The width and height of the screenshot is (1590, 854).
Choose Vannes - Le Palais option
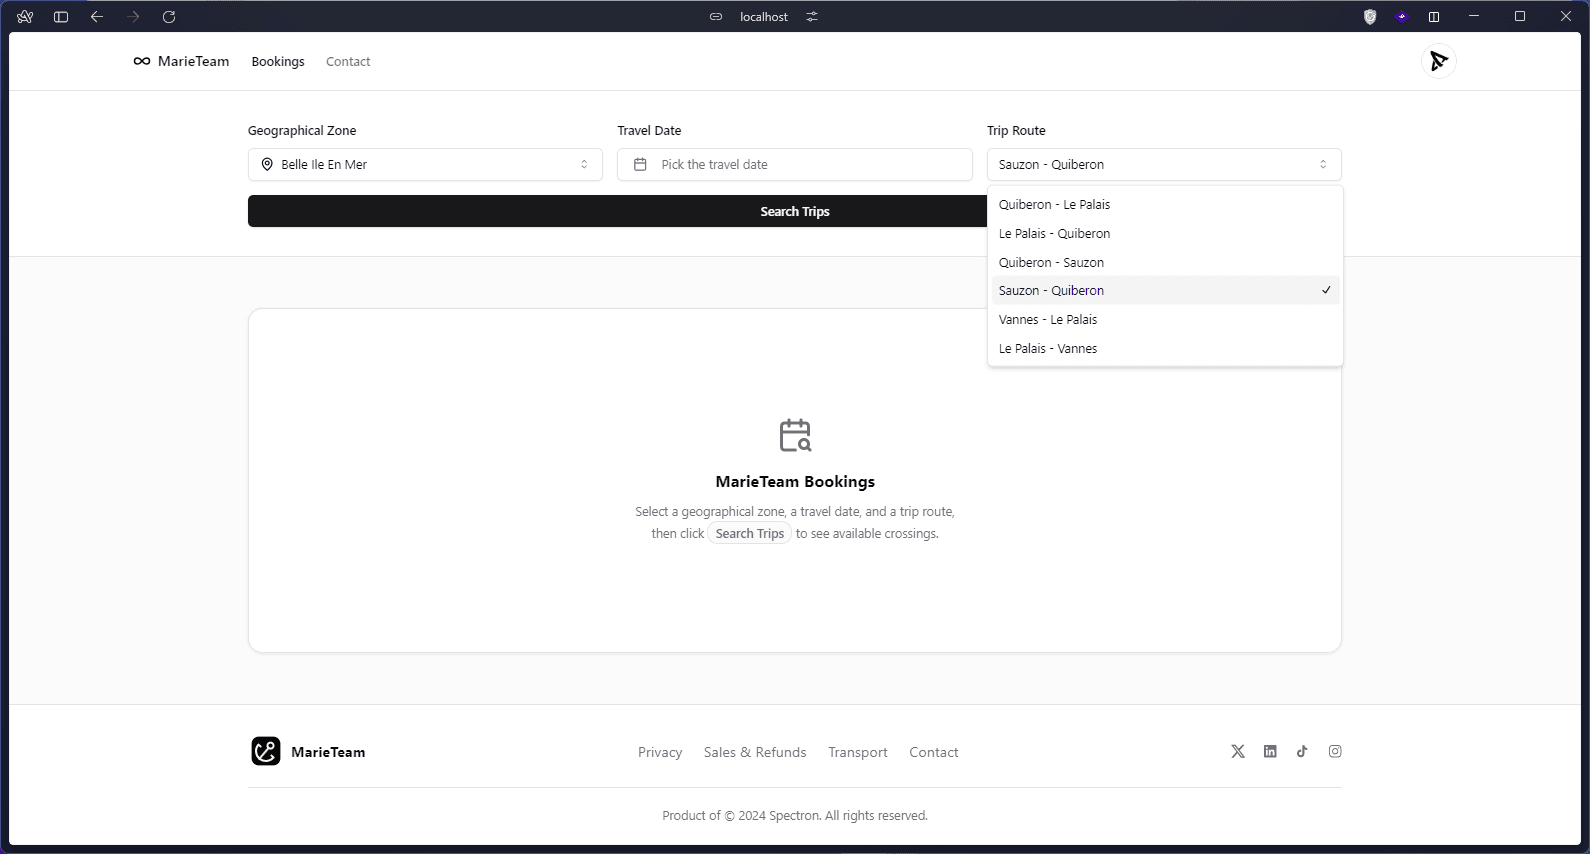[1047, 319]
